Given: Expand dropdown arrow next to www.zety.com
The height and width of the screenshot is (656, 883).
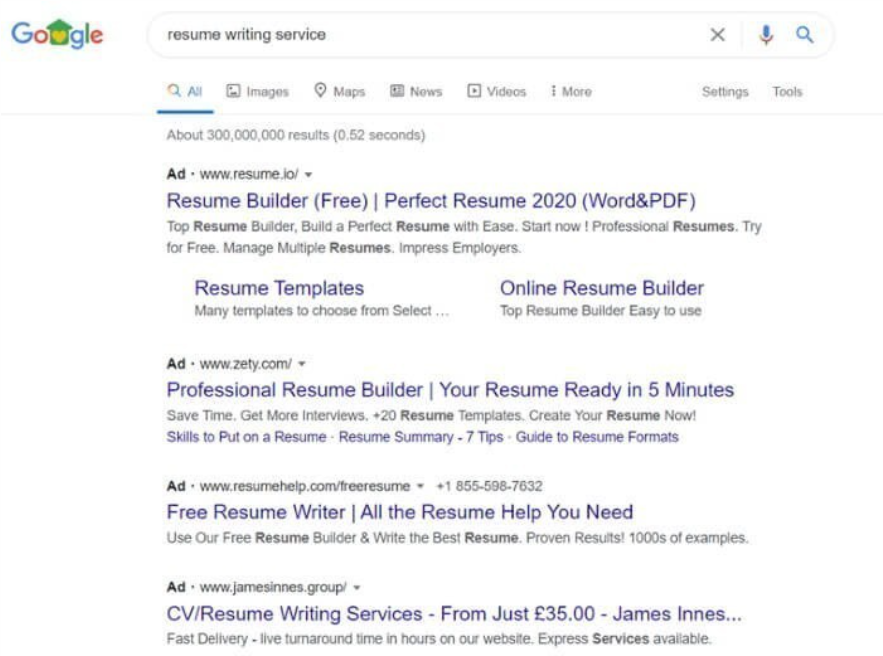Looking at the screenshot, I should pos(302,364).
